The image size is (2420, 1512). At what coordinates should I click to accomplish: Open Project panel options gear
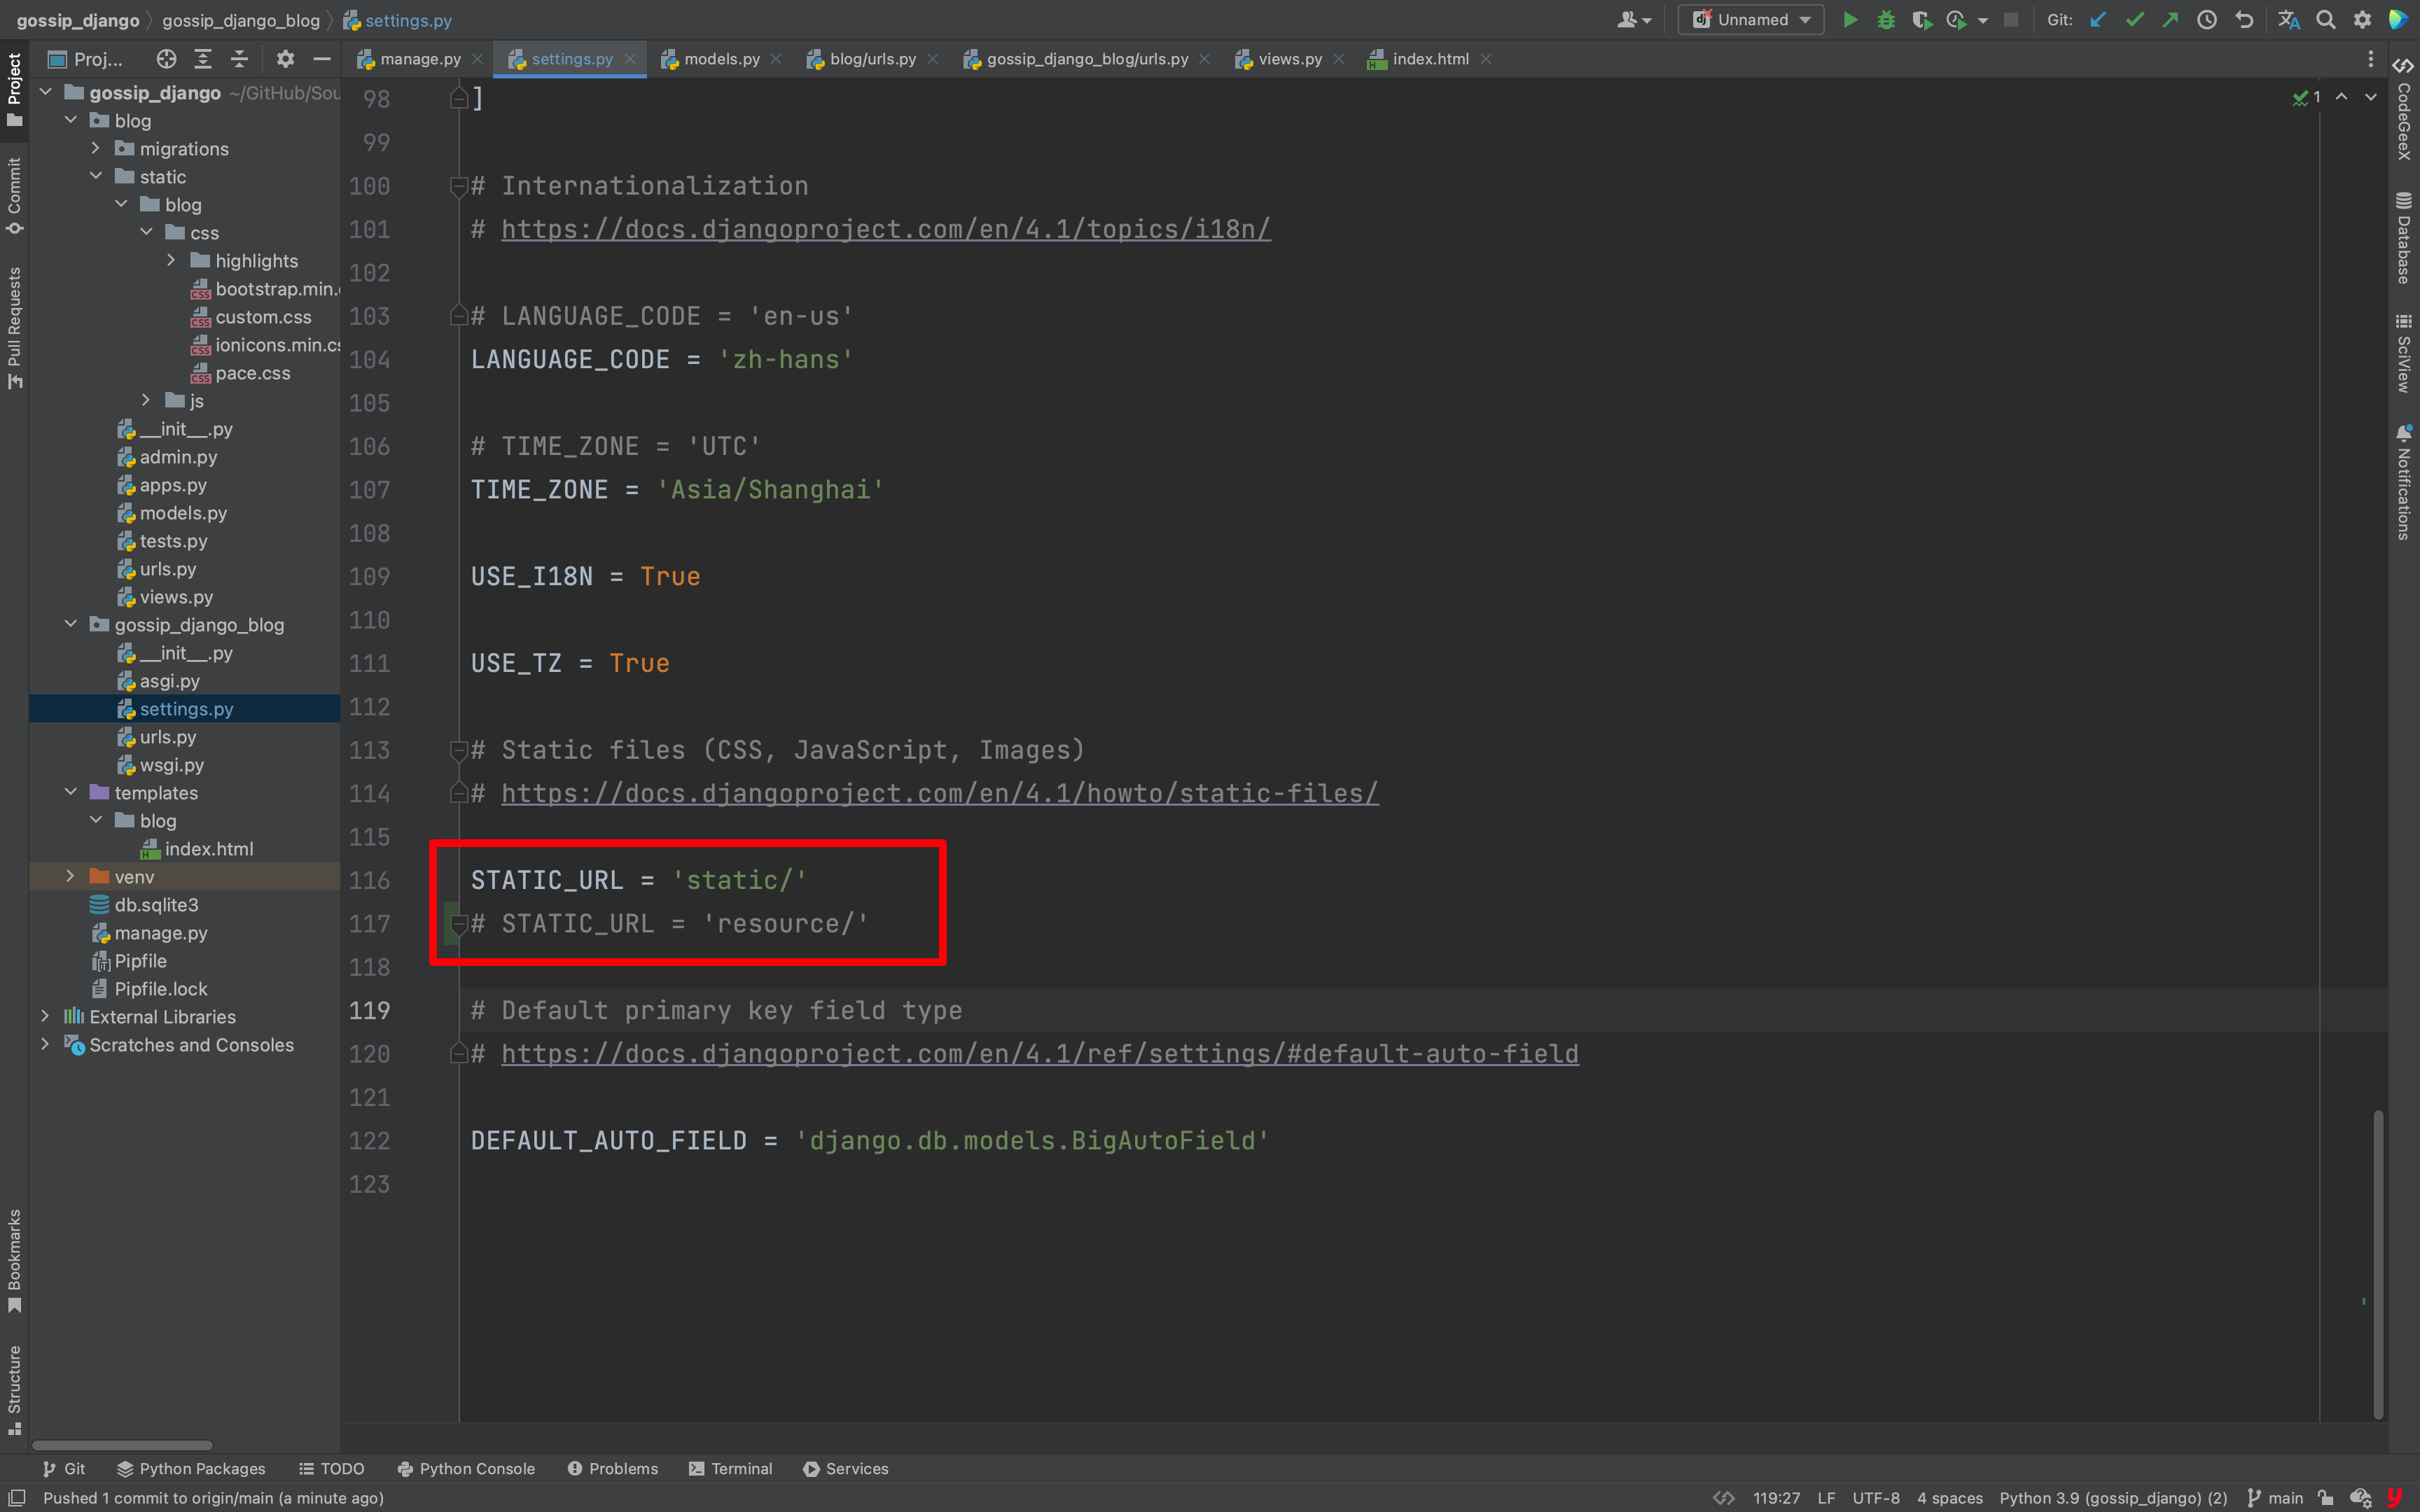(286, 59)
